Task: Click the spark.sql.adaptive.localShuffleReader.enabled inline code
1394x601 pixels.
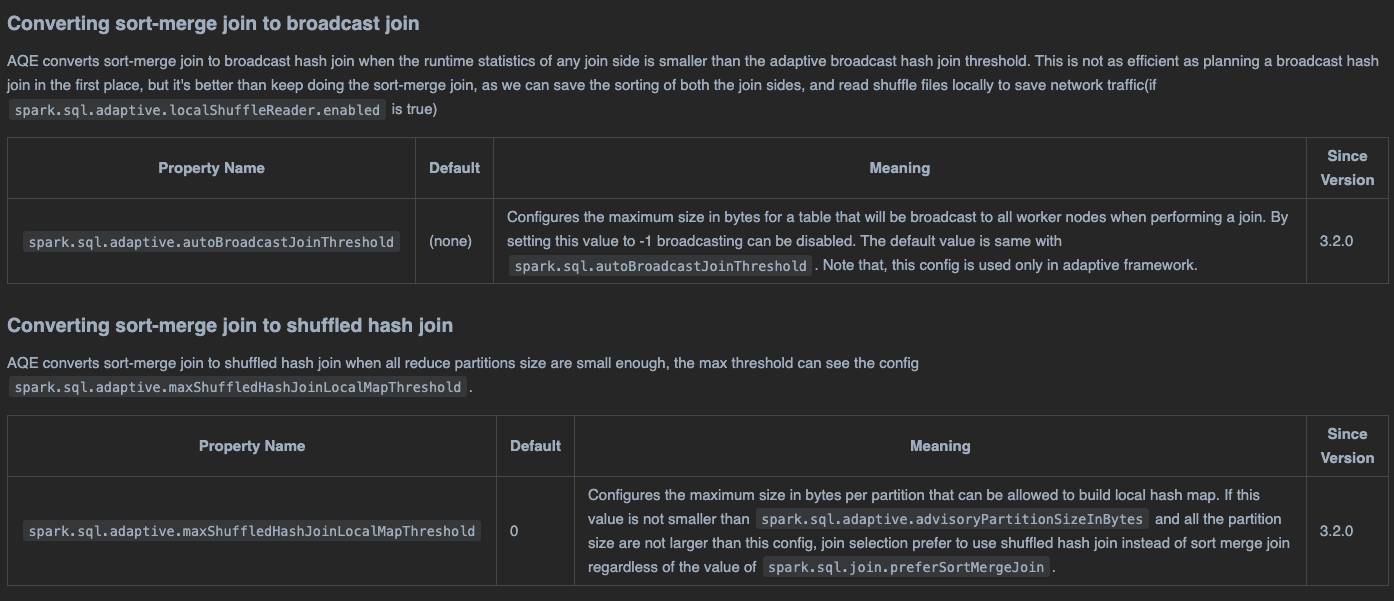Action: click(197, 110)
